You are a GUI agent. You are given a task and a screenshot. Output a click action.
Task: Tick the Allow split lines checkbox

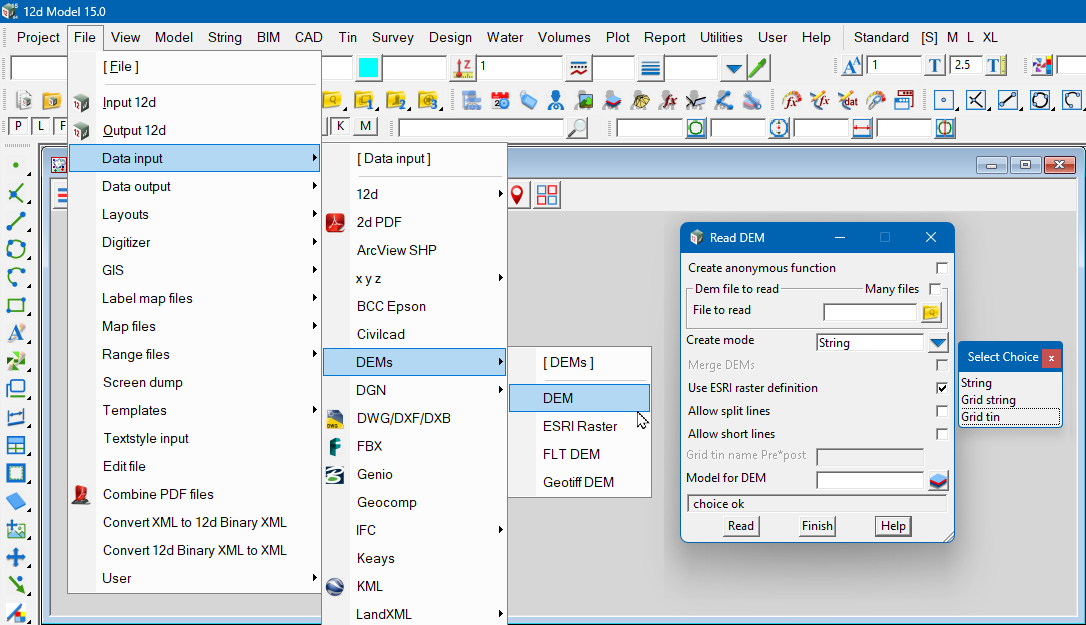941,411
